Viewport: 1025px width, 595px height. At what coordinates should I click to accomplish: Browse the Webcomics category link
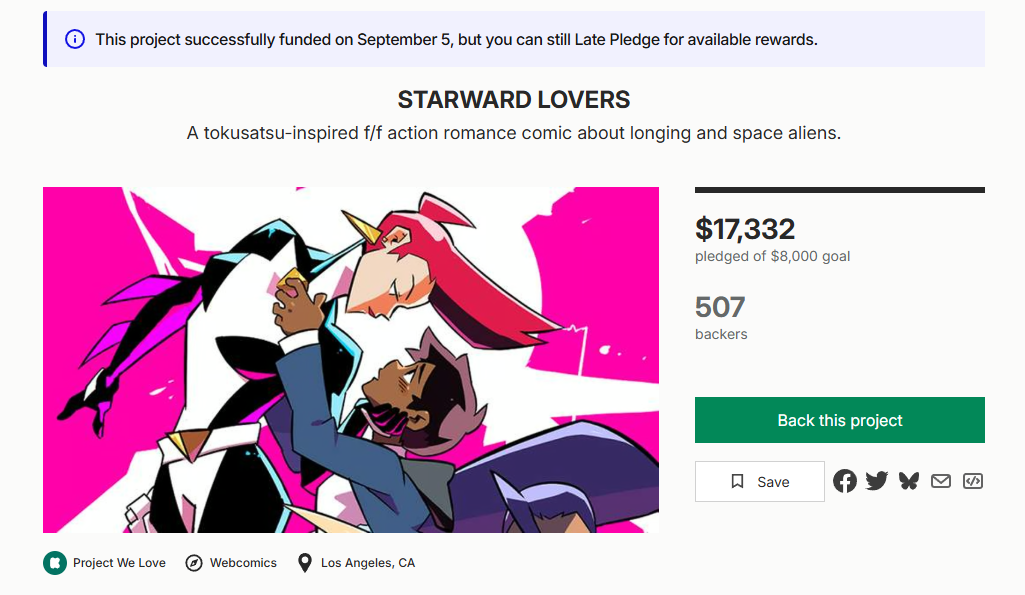(x=243, y=563)
